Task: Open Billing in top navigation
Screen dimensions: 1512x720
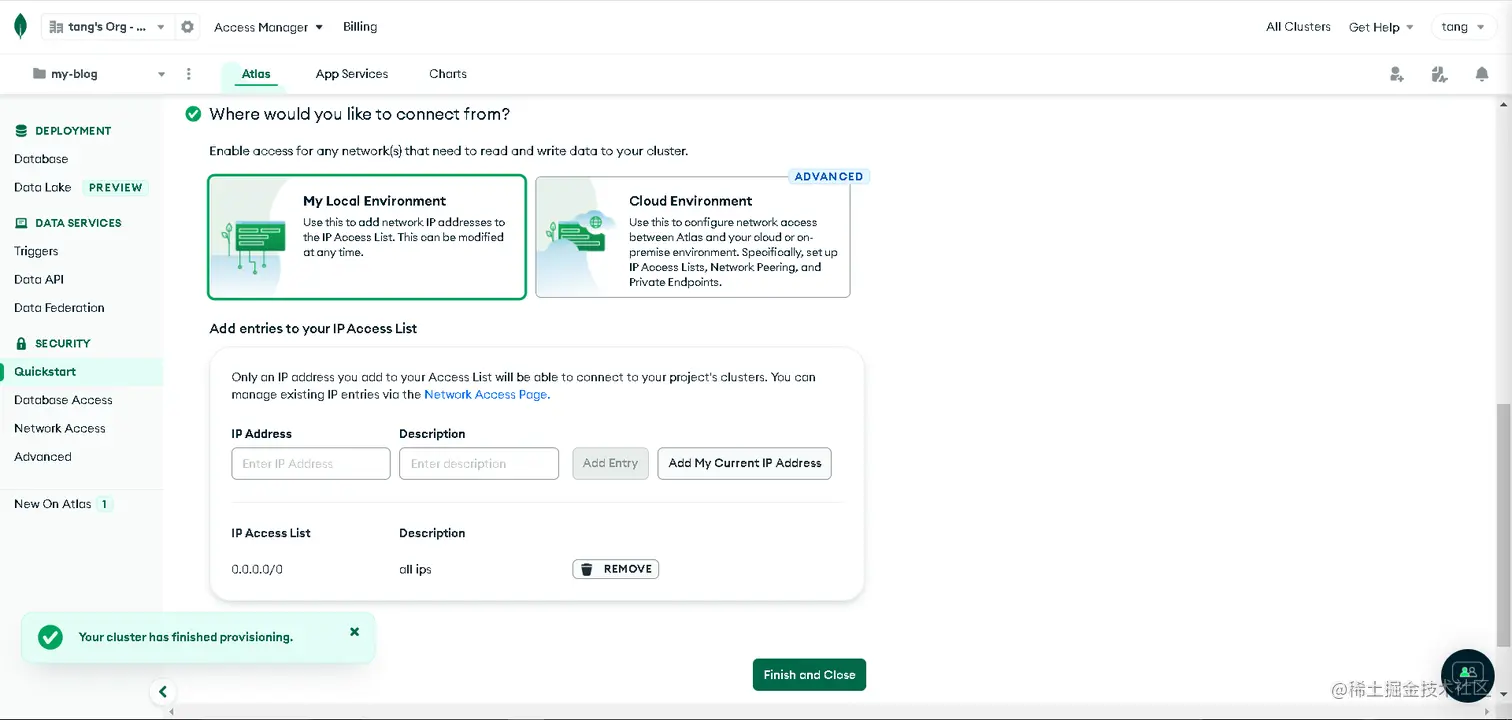Action: pos(360,27)
